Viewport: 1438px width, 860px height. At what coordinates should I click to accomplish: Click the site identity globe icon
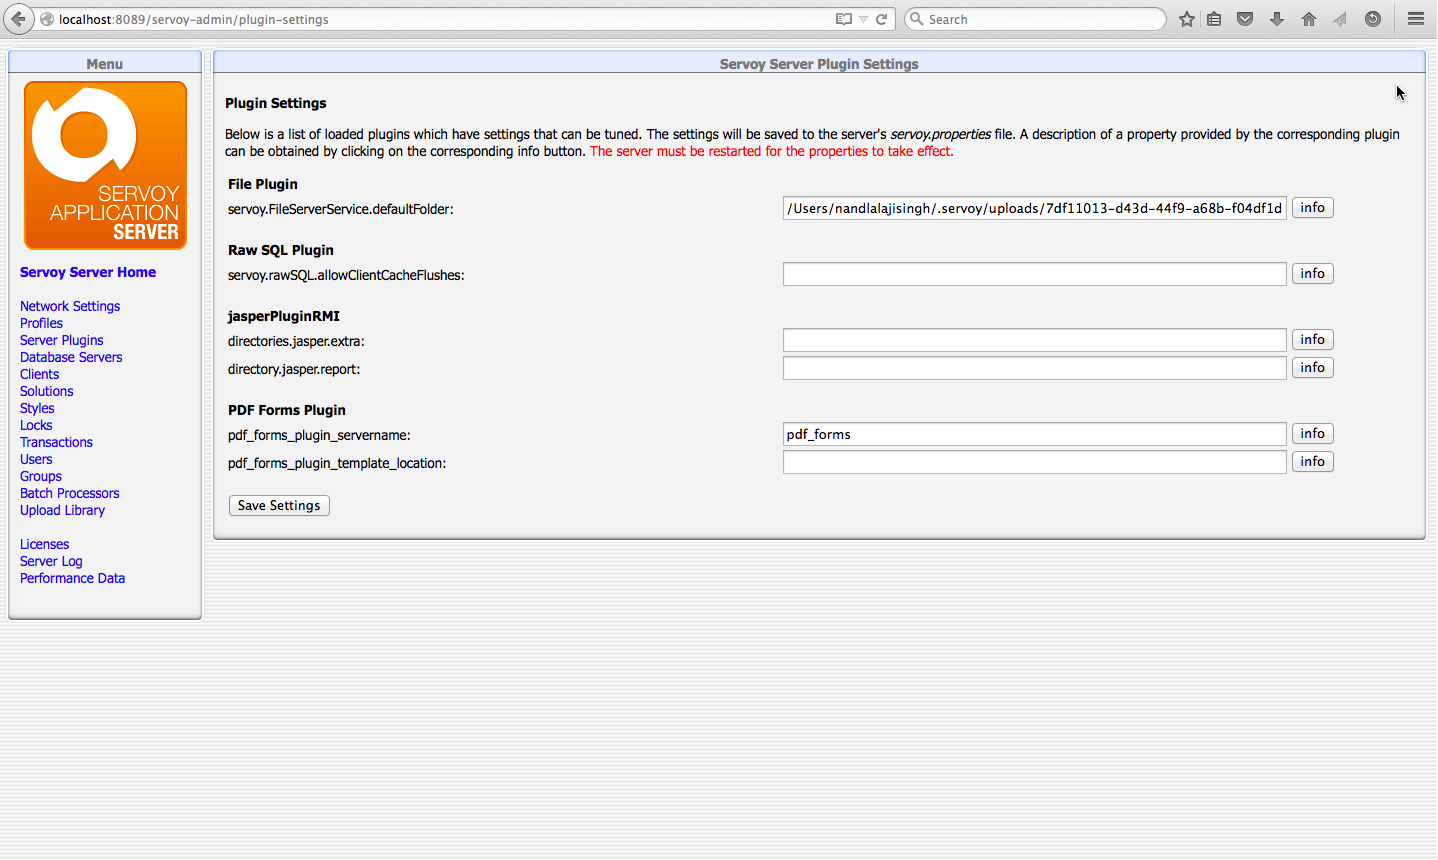[x=47, y=19]
